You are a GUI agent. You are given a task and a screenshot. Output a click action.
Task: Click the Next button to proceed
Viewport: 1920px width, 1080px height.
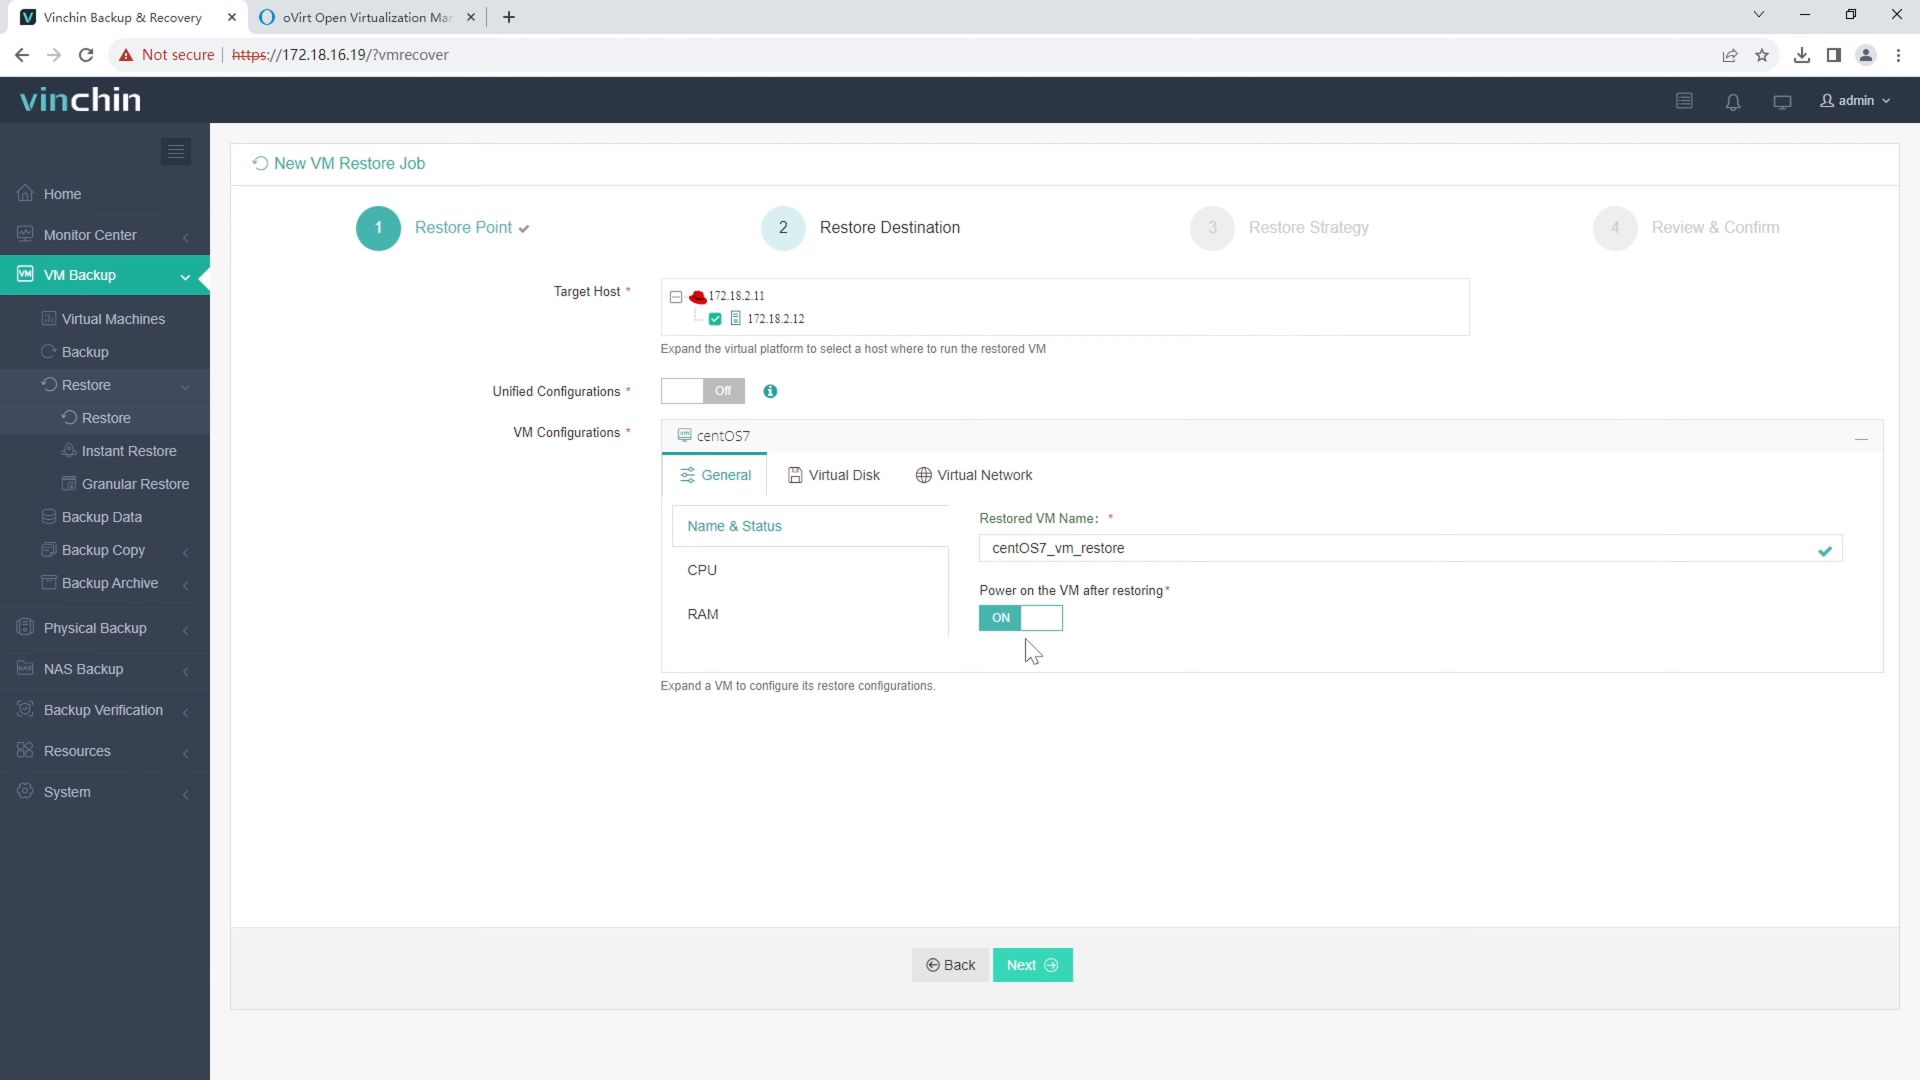pos(1033,964)
